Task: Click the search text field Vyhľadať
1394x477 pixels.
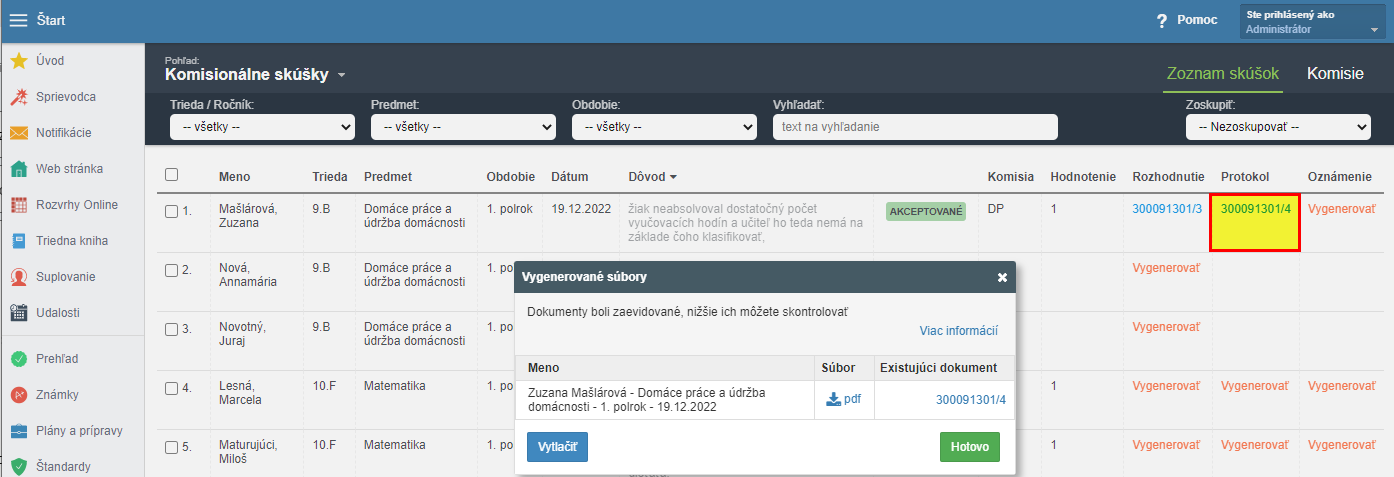Action: (x=915, y=127)
